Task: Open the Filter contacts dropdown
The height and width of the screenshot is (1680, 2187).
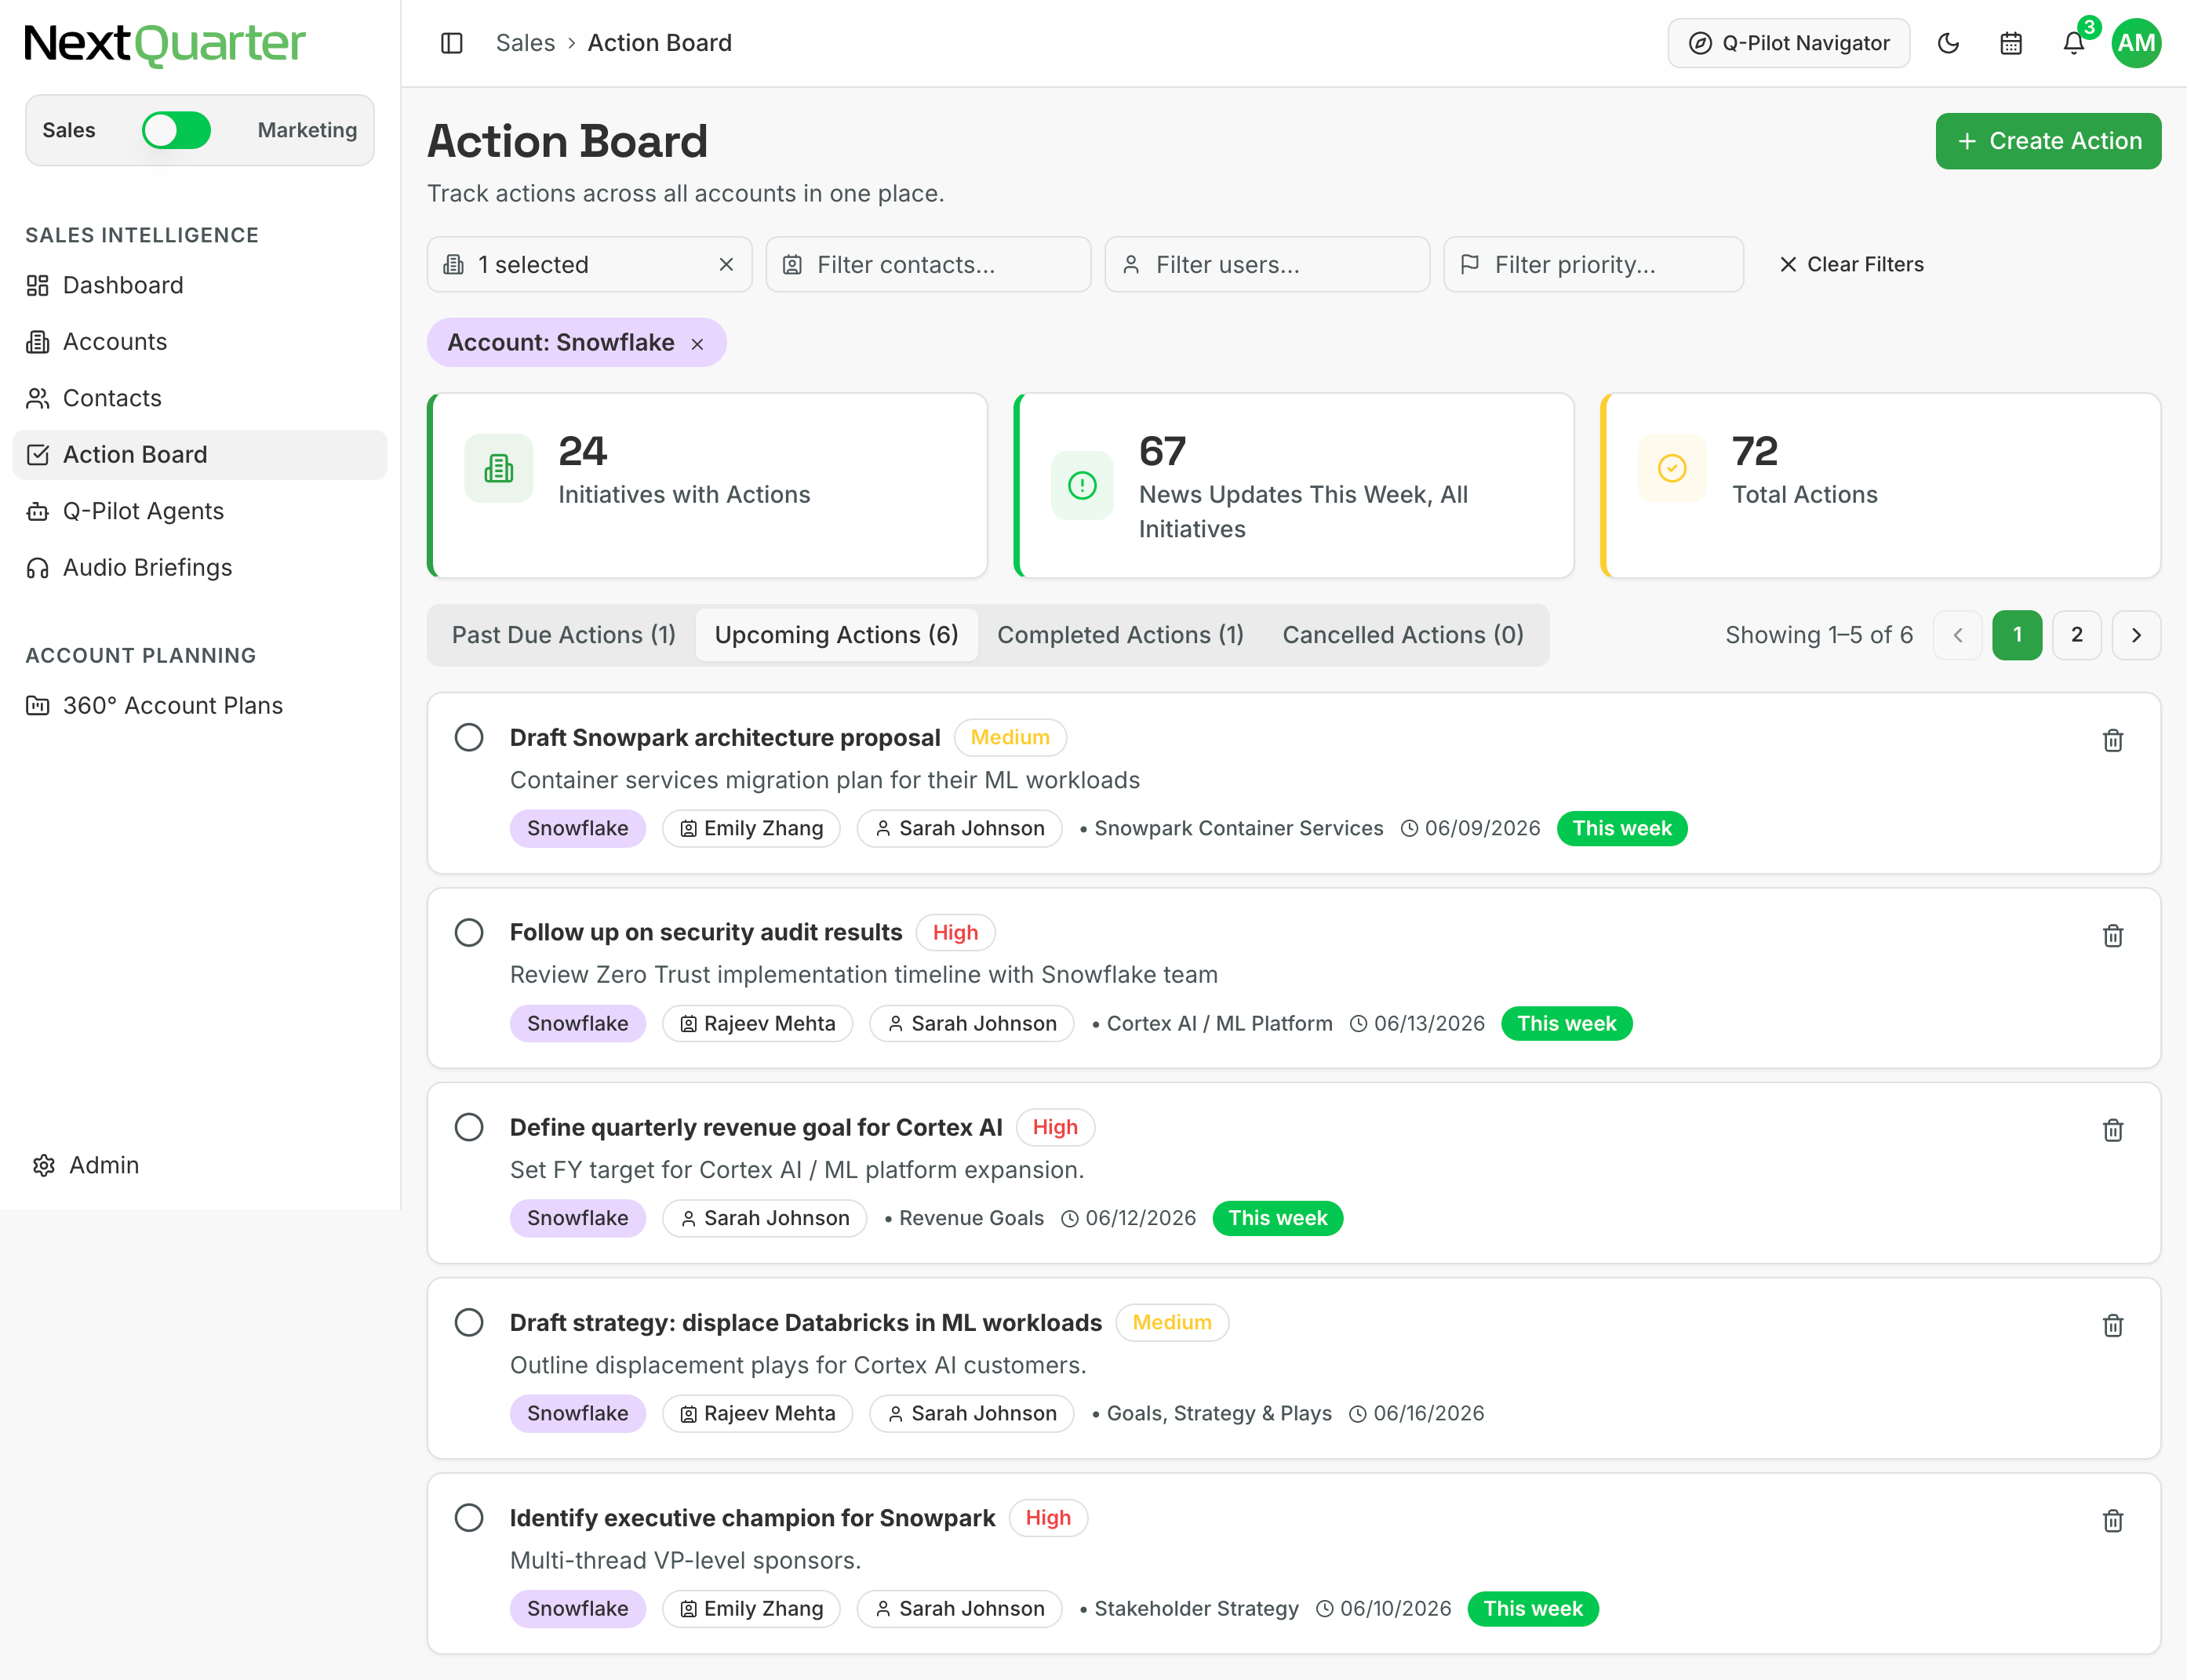Action: [928, 264]
